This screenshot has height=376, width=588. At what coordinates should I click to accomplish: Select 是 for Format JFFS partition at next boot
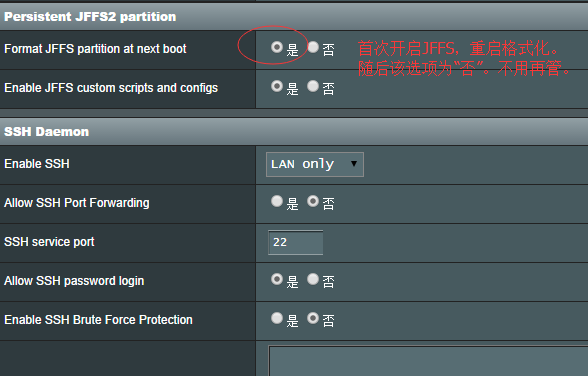click(277, 47)
